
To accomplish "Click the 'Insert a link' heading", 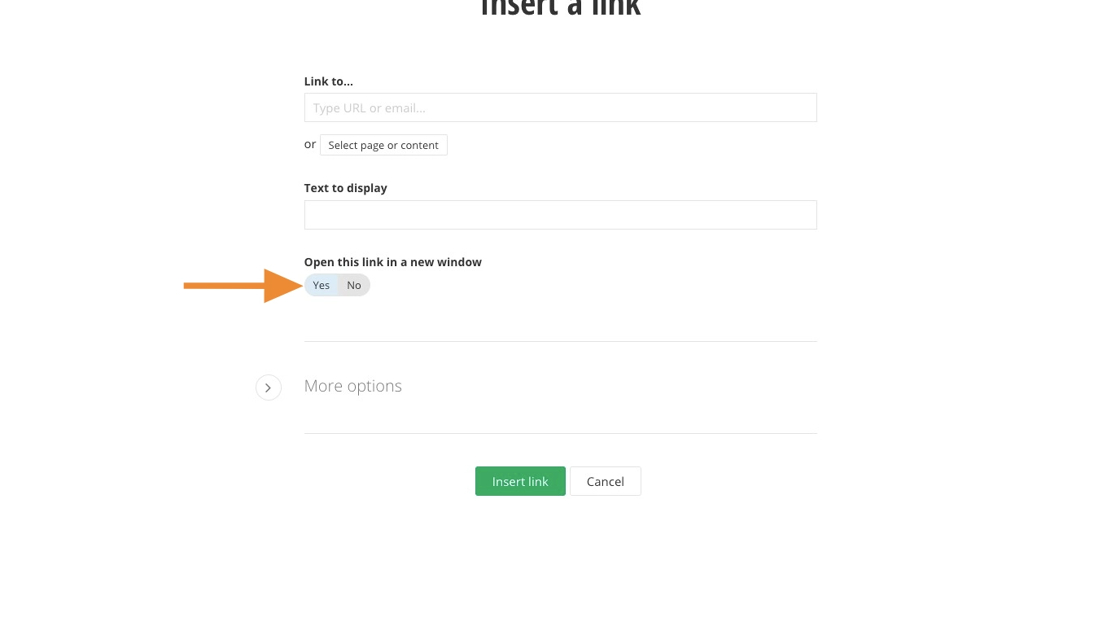I will (x=560, y=9).
